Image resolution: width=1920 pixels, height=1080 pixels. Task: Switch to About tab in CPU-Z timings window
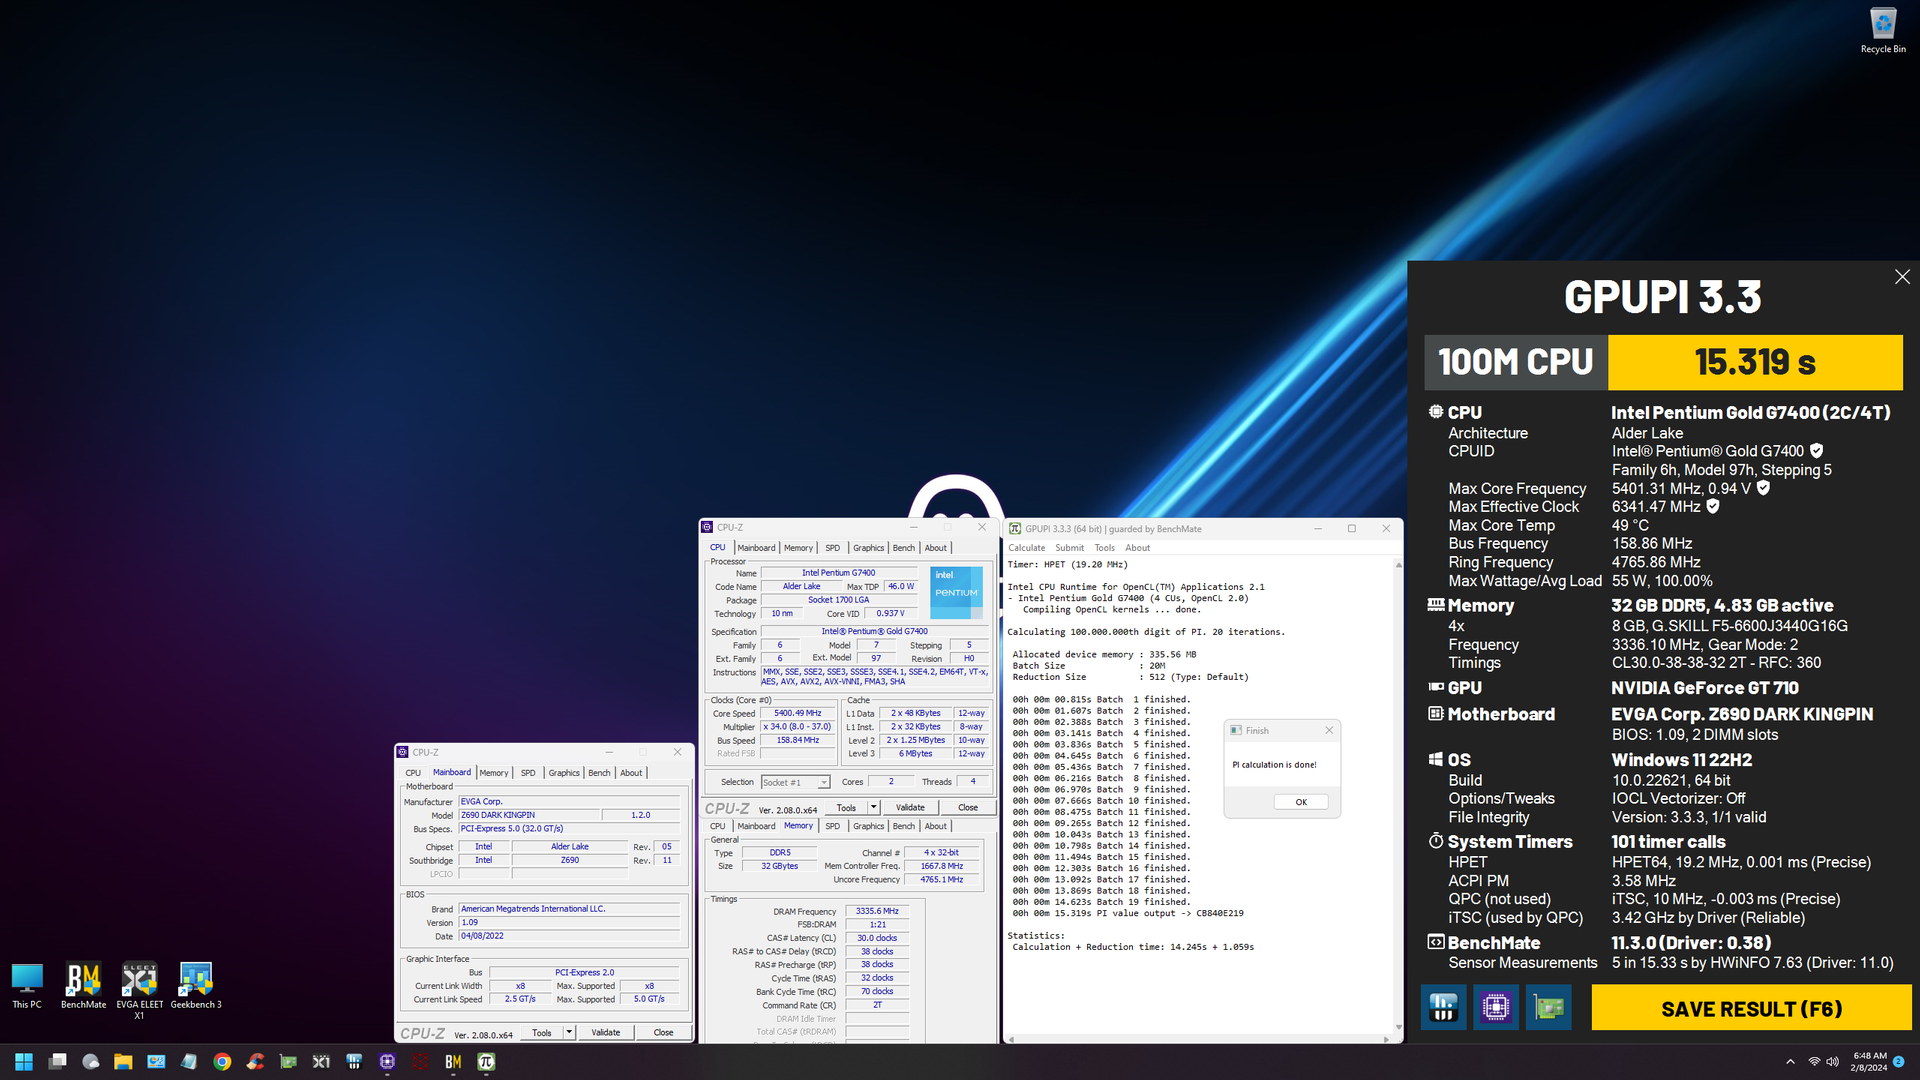click(935, 826)
